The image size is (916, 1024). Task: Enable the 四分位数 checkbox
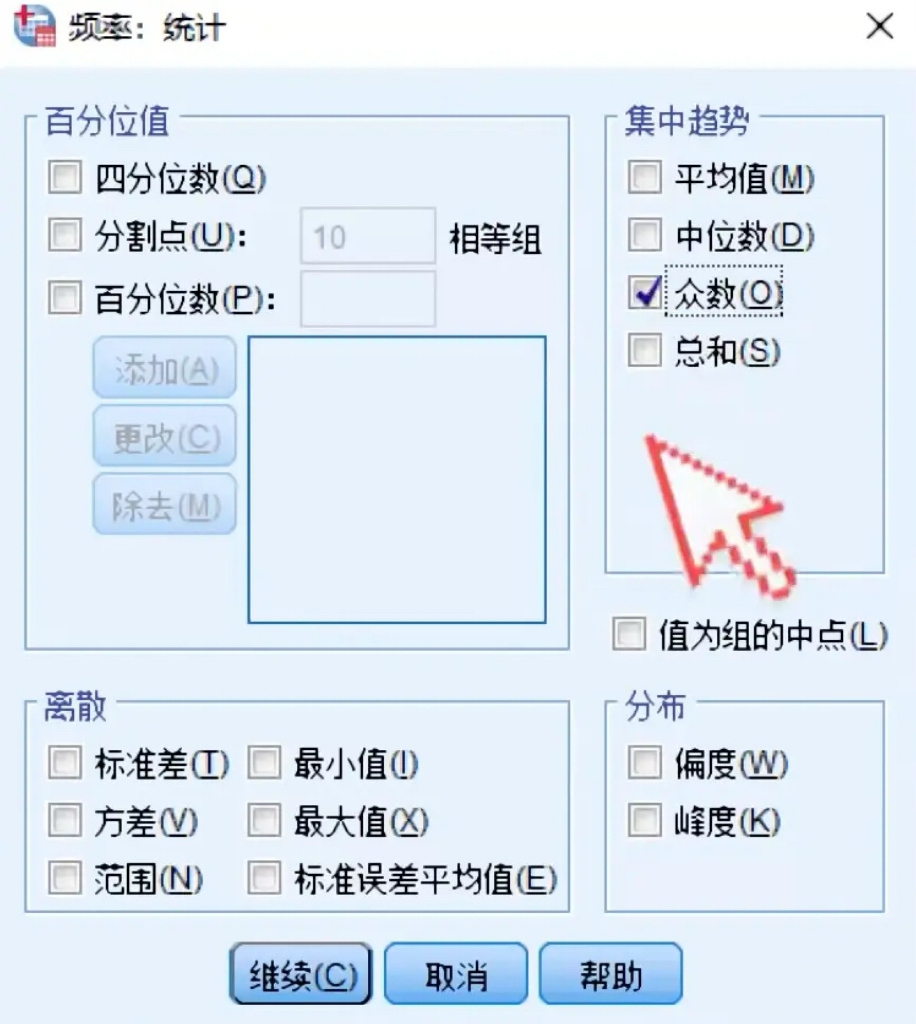click(x=64, y=179)
